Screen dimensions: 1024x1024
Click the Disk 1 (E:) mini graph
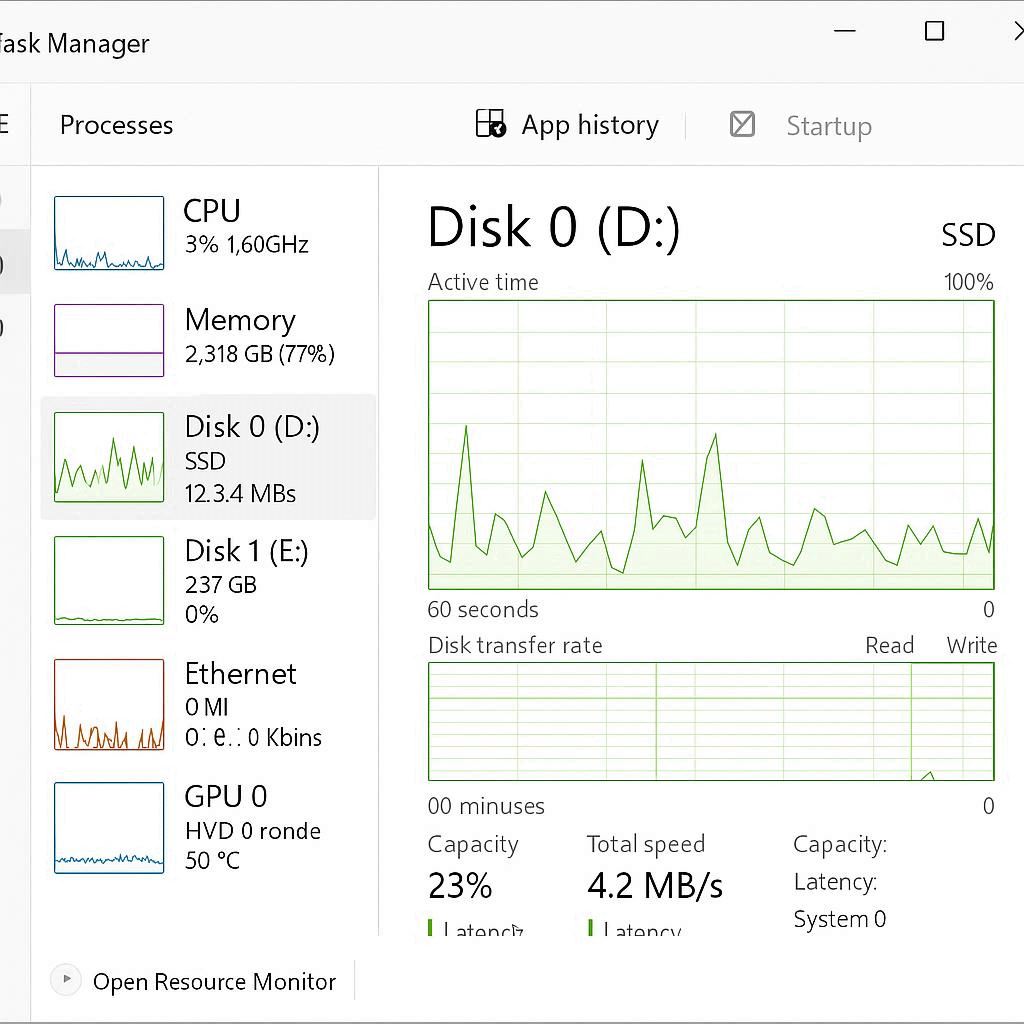point(109,580)
